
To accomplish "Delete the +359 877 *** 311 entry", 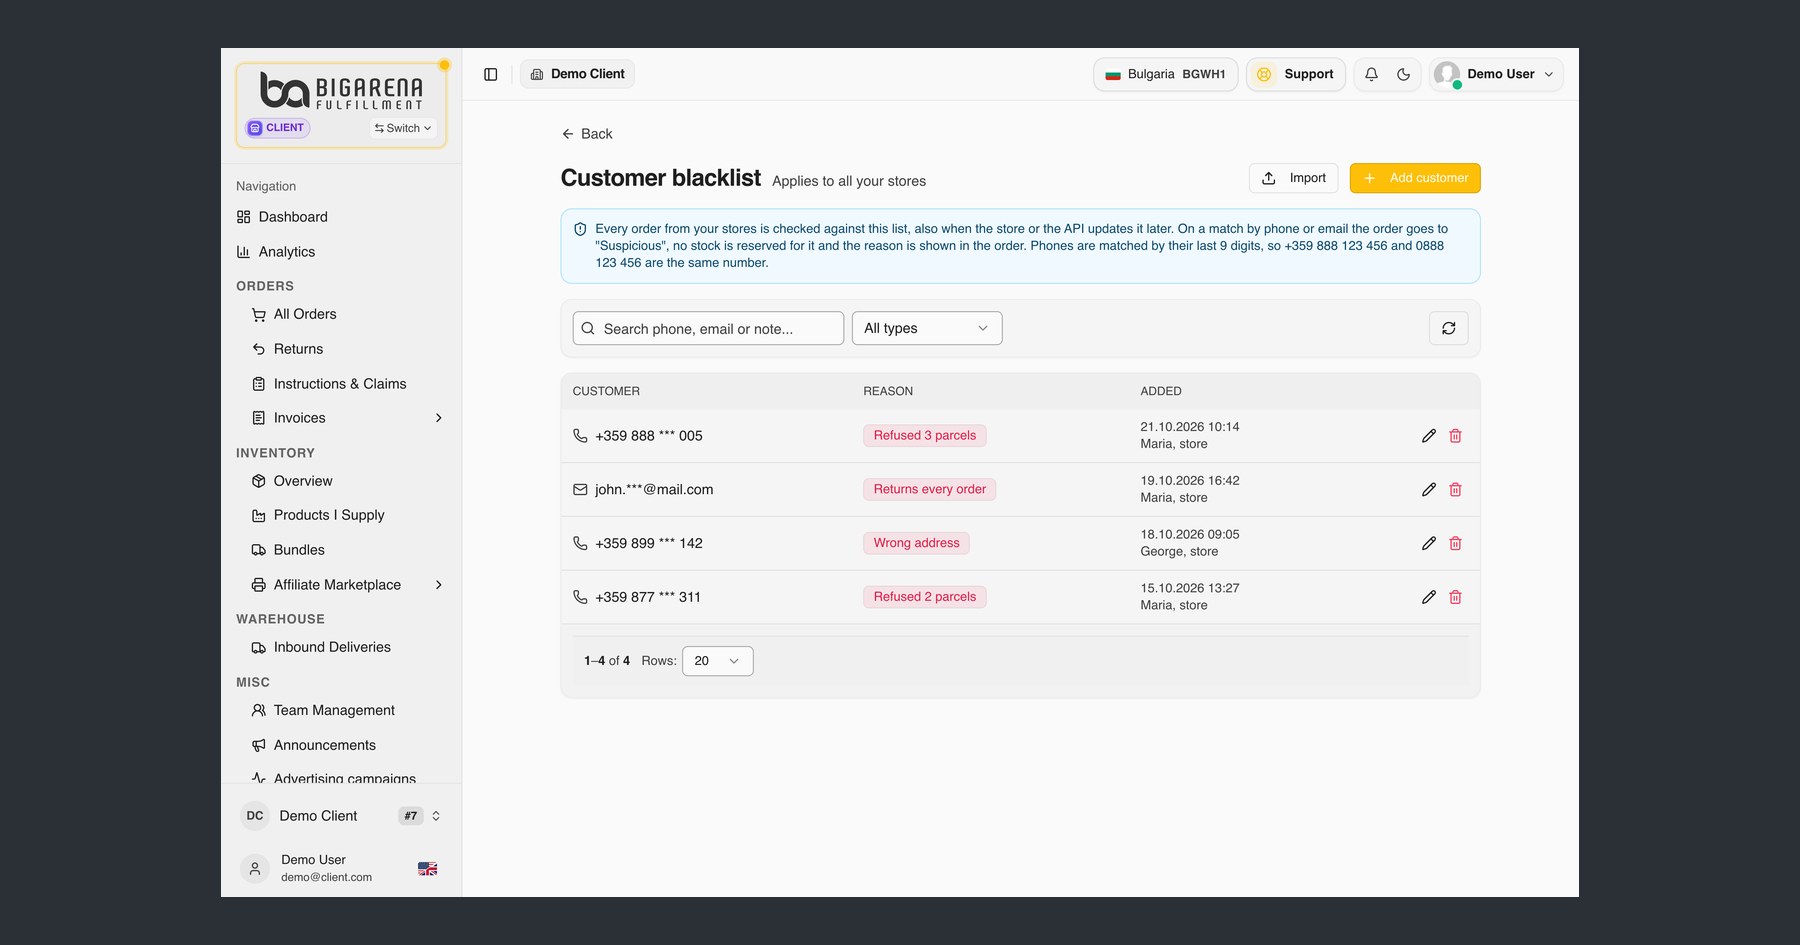I will click(1455, 597).
